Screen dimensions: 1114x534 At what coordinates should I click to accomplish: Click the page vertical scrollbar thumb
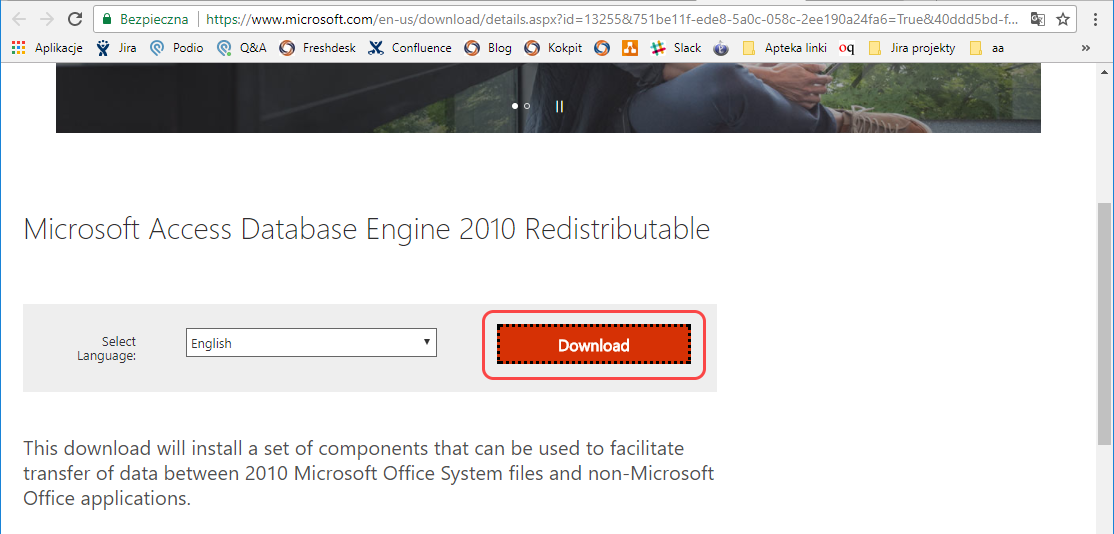(1104, 320)
